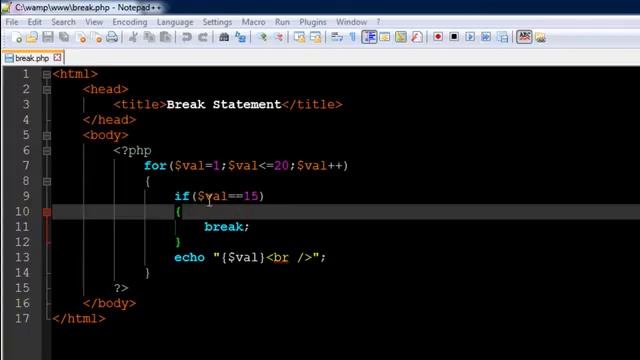
Task: Collapse the php block fold on line 6
Action: pos(47,151)
